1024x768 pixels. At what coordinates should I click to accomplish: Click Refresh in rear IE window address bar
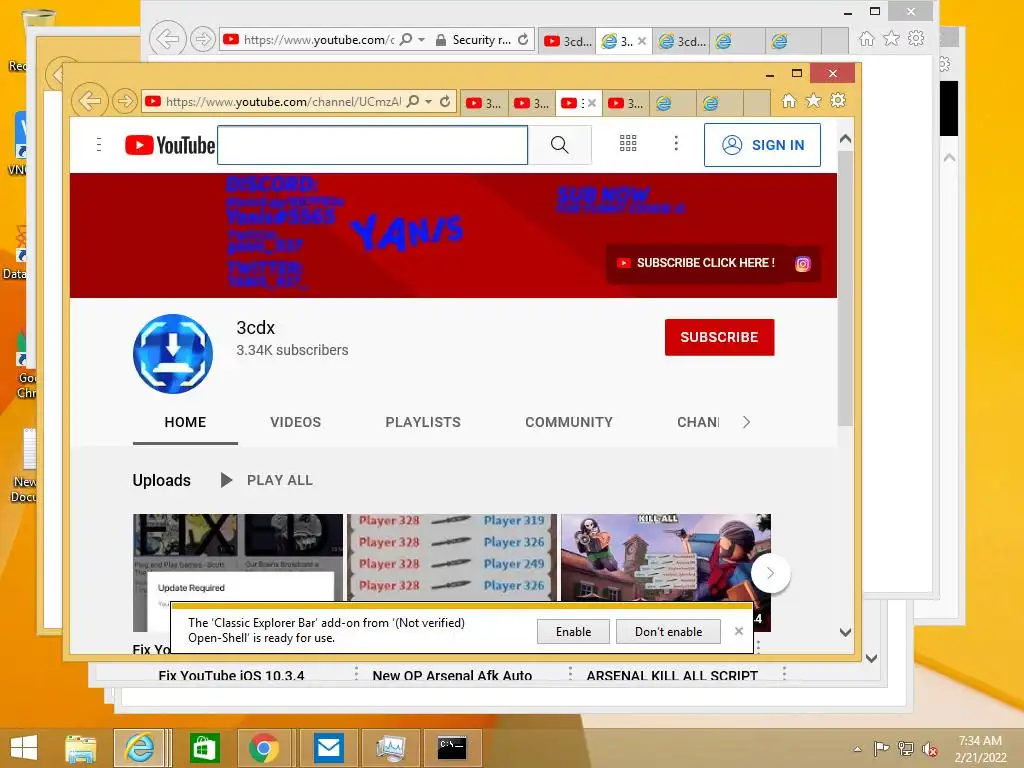click(x=523, y=40)
